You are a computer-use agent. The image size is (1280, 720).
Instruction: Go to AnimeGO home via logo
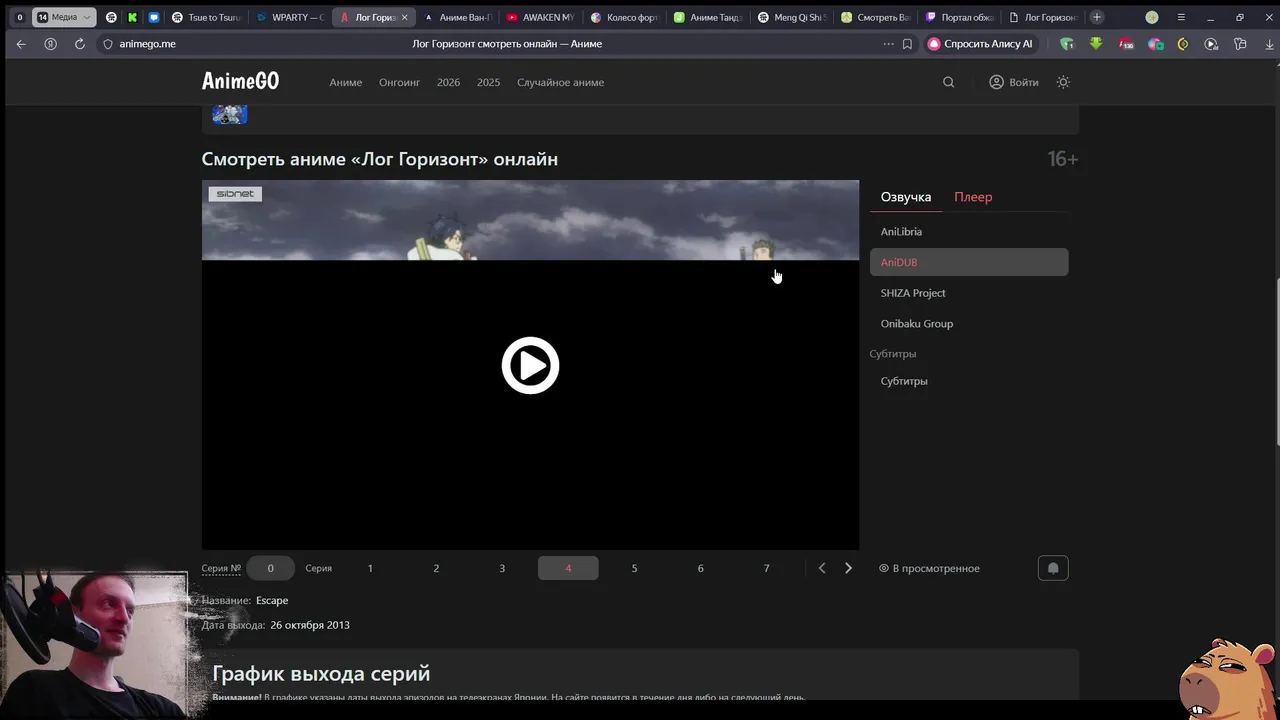coord(240,81)
